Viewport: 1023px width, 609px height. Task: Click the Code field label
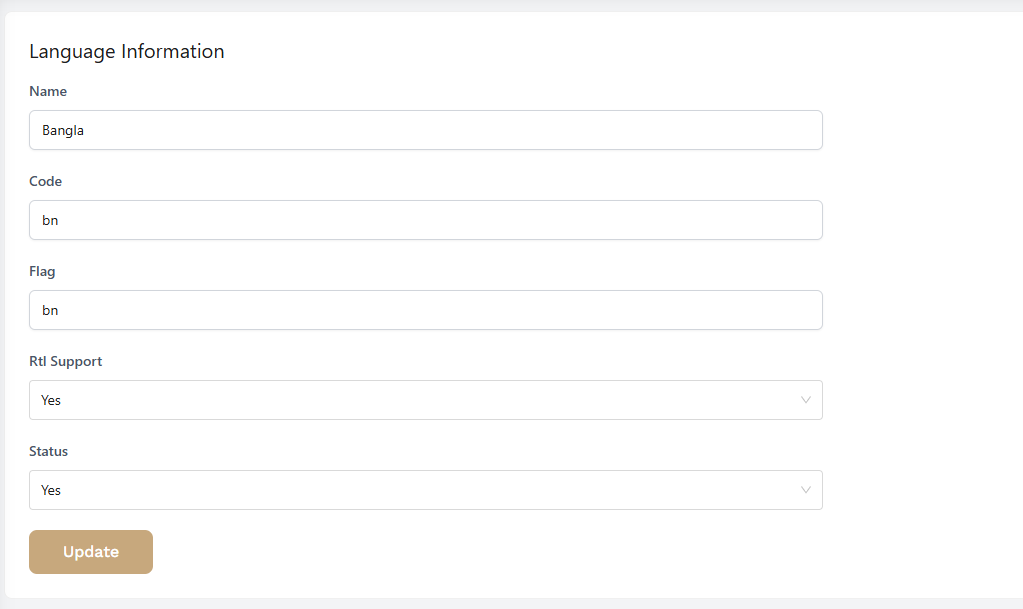[x=46, y=181]
